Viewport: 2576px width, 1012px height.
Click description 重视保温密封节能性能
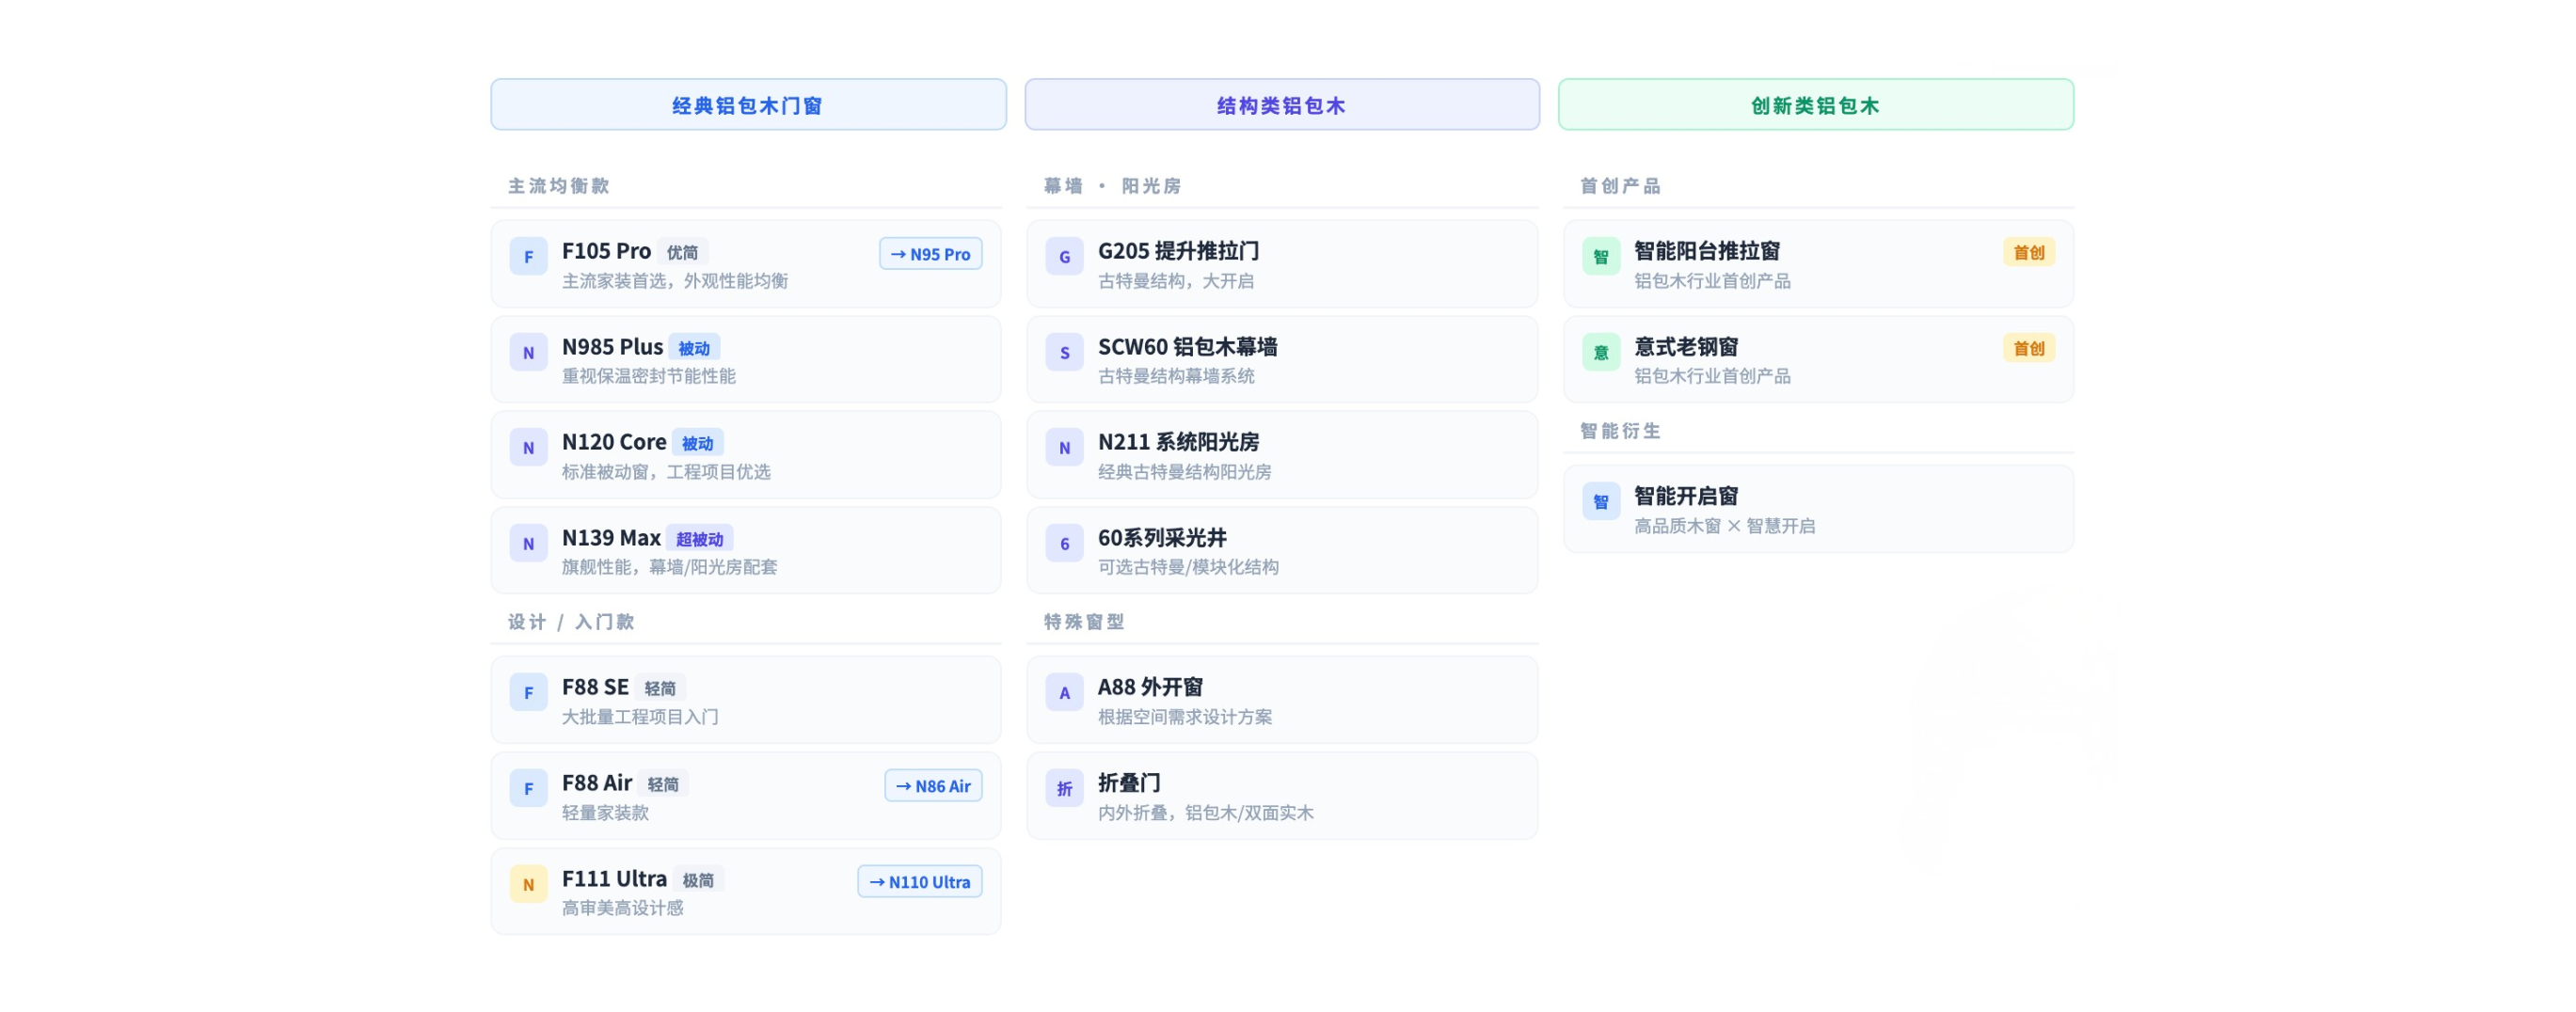[648, 376]
